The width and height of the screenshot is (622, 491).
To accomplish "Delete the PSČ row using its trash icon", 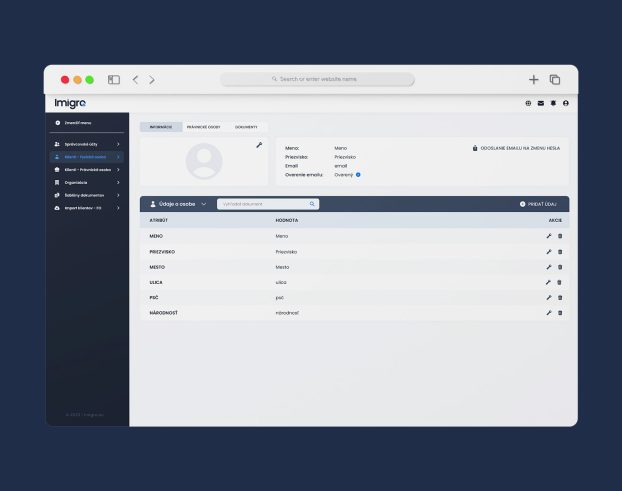I will [x=560, y=297].
